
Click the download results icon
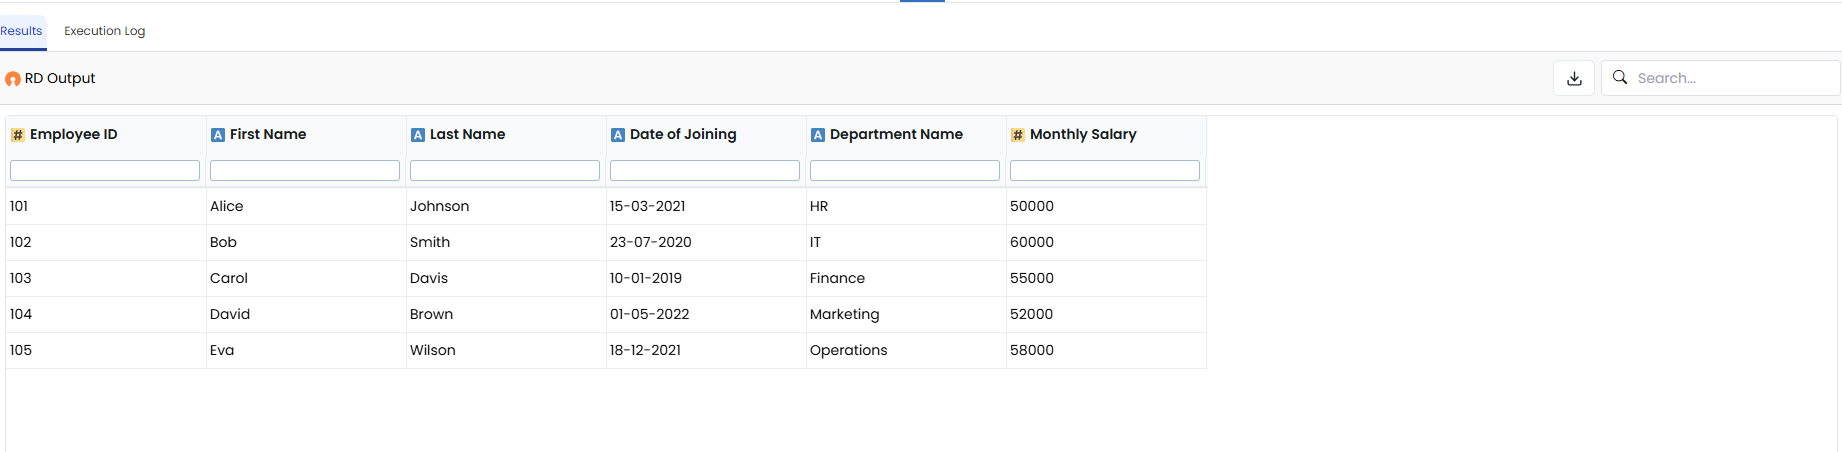tap(1574, 78)
